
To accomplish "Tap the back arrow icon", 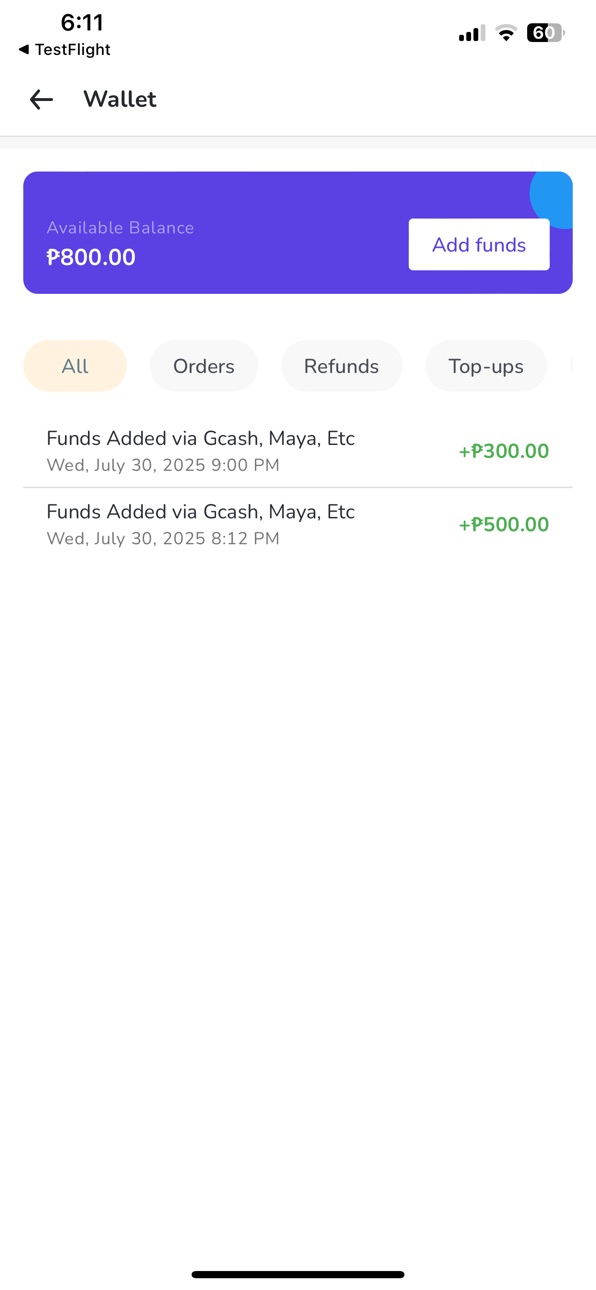I will click(41, 99).
